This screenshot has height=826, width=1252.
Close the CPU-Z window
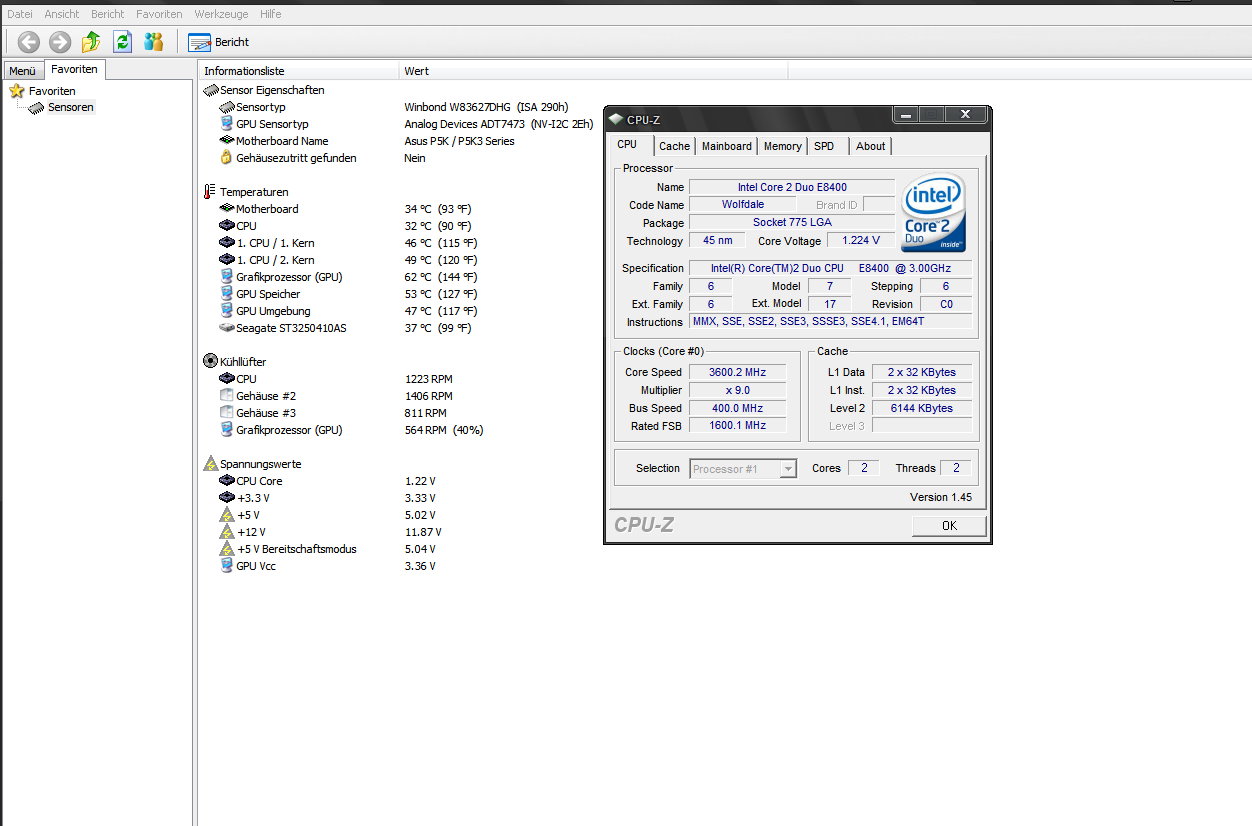(965, 115)
